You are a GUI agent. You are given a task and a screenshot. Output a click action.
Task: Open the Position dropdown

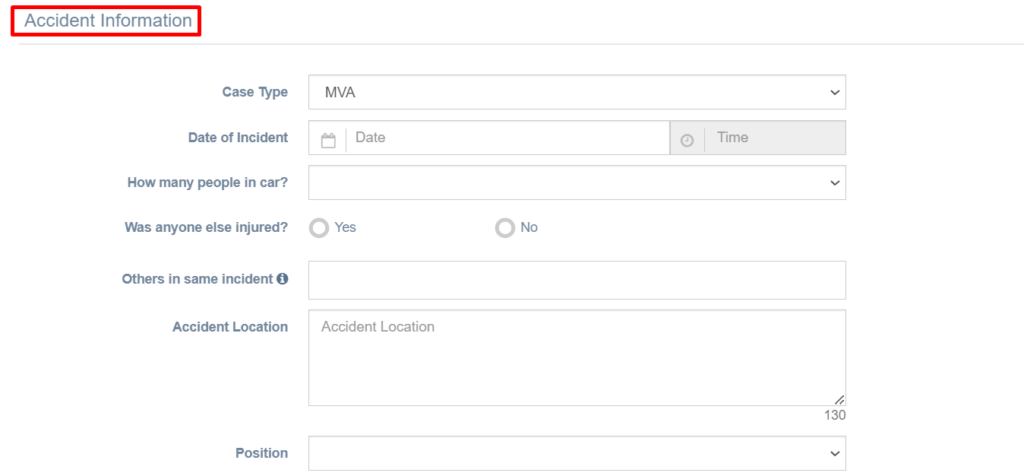577,453
